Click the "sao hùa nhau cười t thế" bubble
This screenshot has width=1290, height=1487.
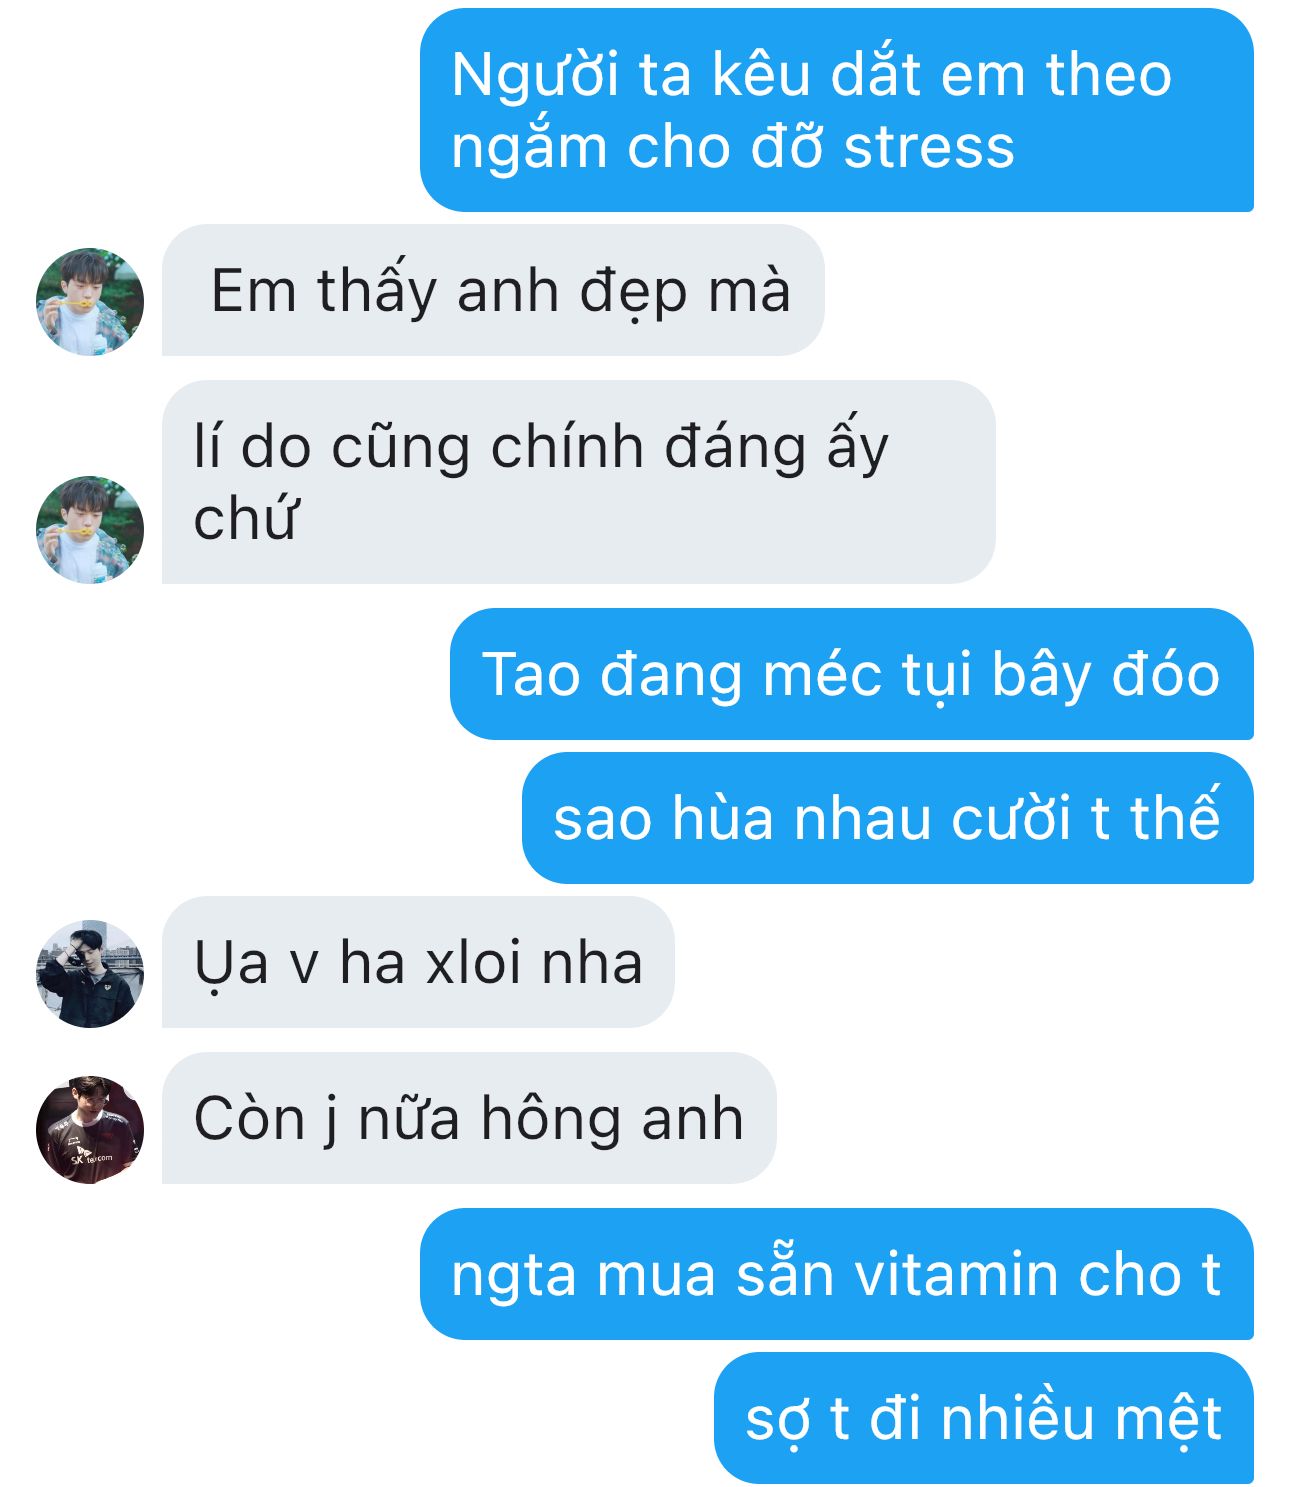tap(888, 818)
